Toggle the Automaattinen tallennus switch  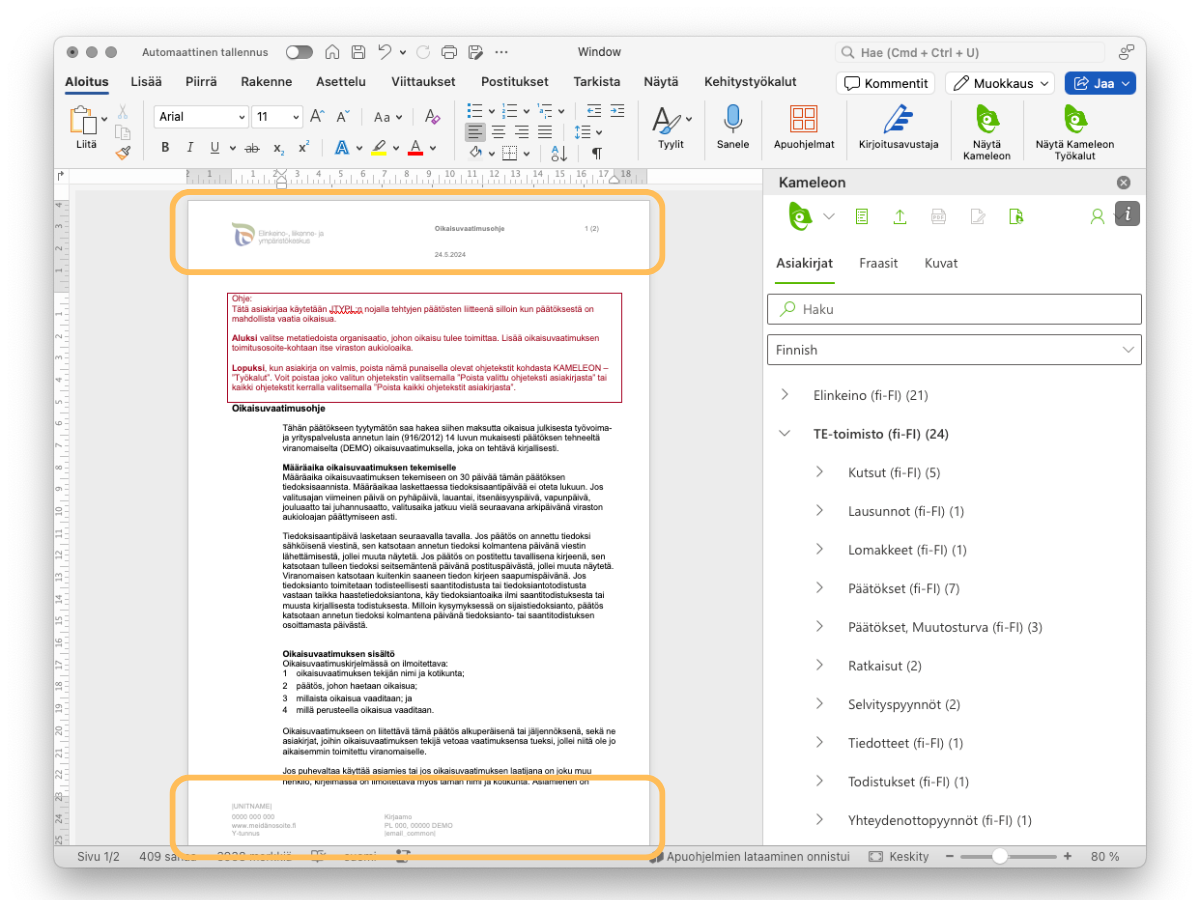(299, 52)
